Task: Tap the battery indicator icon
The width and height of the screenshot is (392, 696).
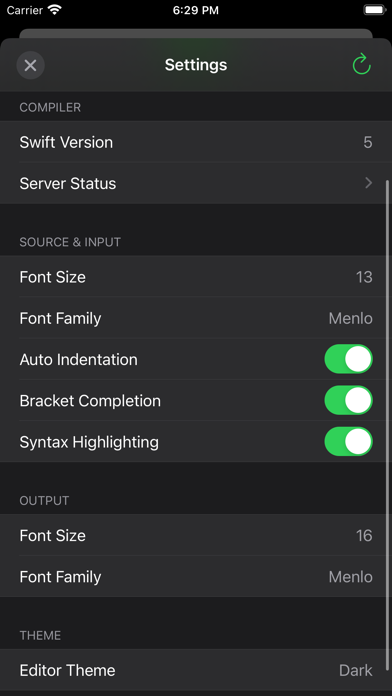Action: pyautogui.click(x=374, y=10)
